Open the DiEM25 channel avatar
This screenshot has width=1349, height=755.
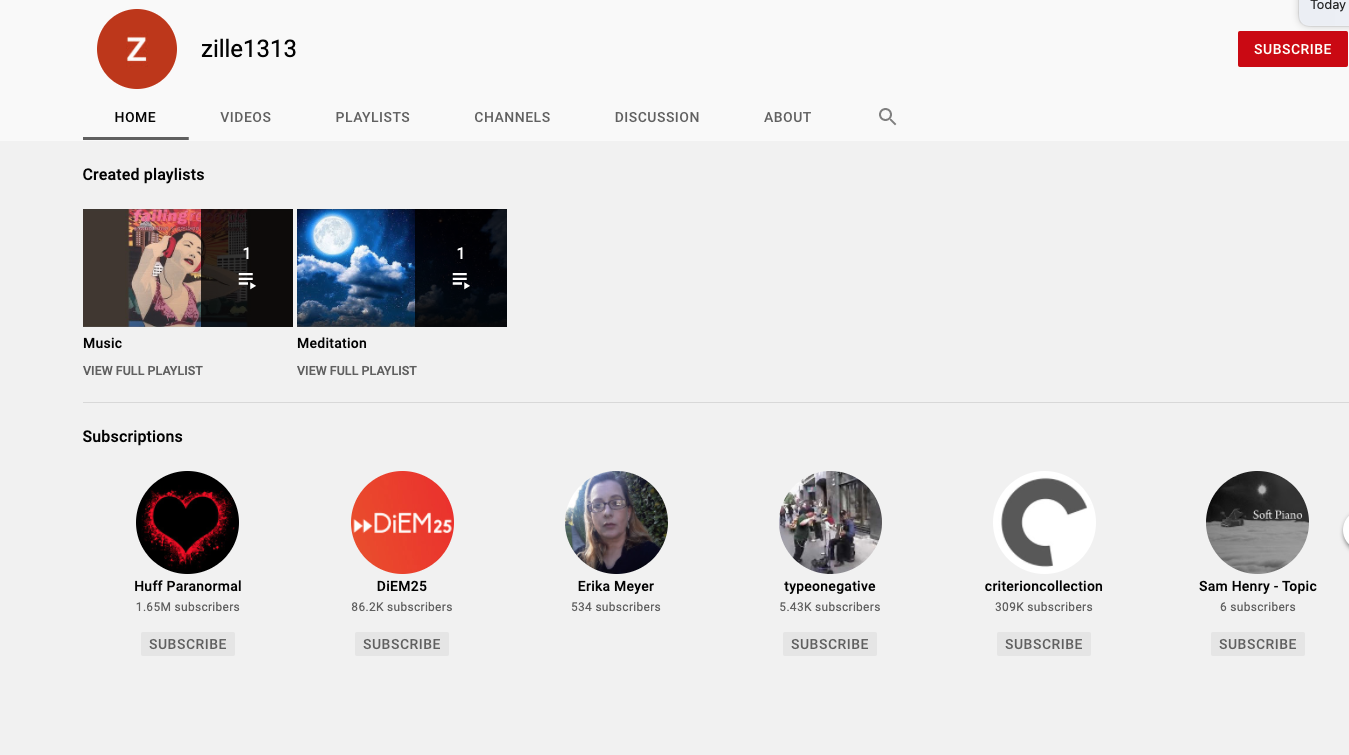[402, 522]
